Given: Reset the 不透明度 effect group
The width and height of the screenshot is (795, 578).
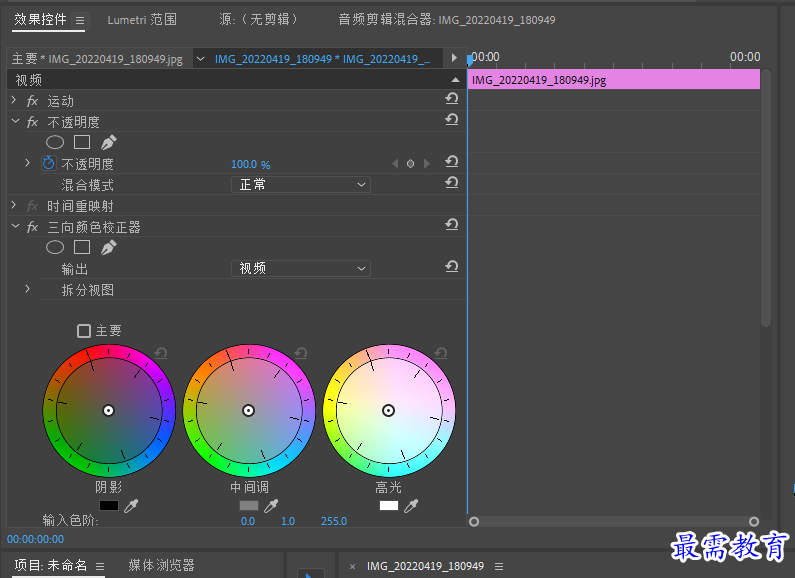Looking at the screenshot, I should (x=452, y=119).
